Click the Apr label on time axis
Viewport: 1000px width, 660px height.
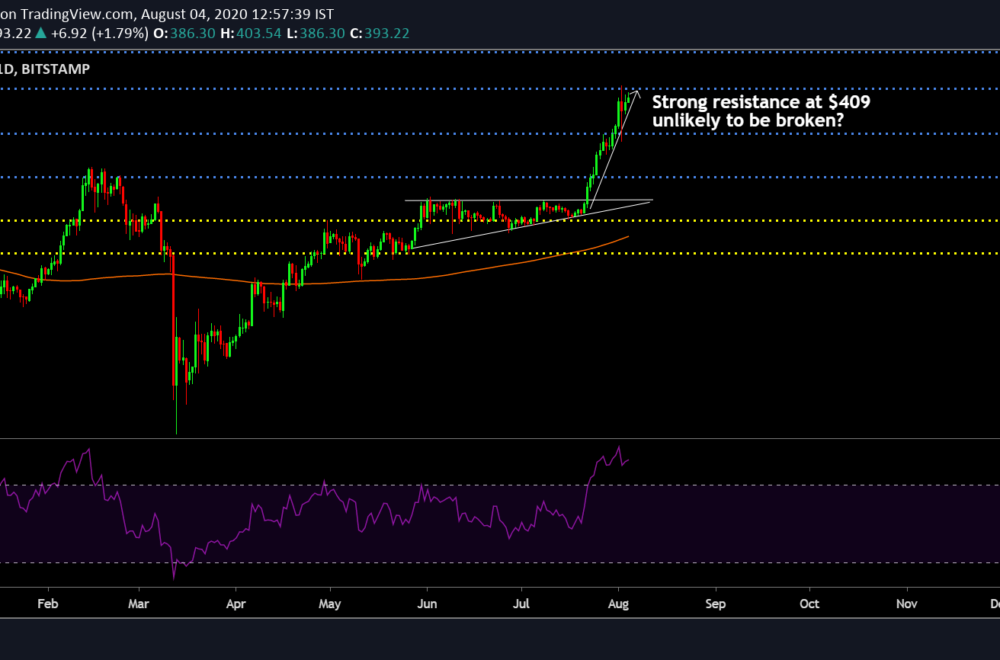(236, 604)
